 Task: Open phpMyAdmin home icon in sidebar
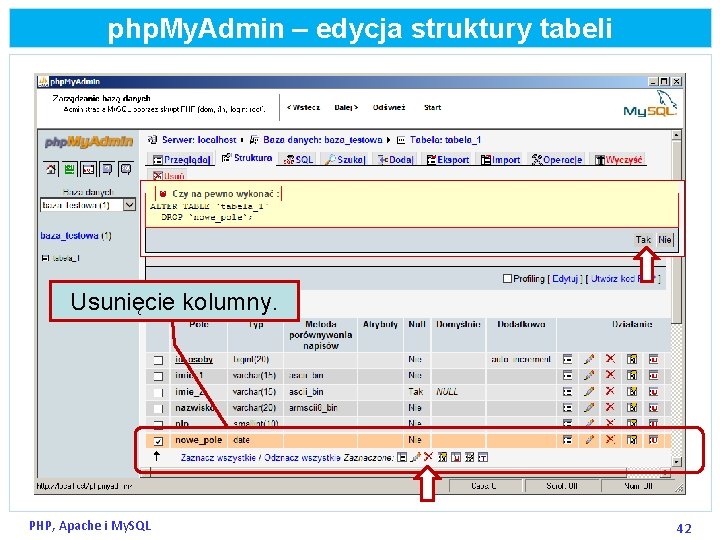point(51,169)
